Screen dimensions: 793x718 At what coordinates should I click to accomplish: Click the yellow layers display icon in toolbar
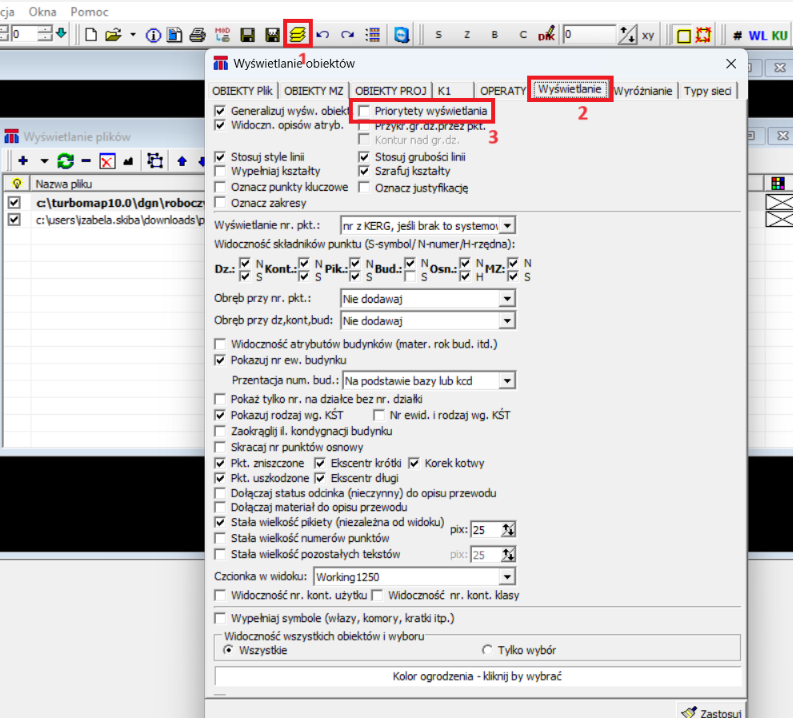click(297, 34)
